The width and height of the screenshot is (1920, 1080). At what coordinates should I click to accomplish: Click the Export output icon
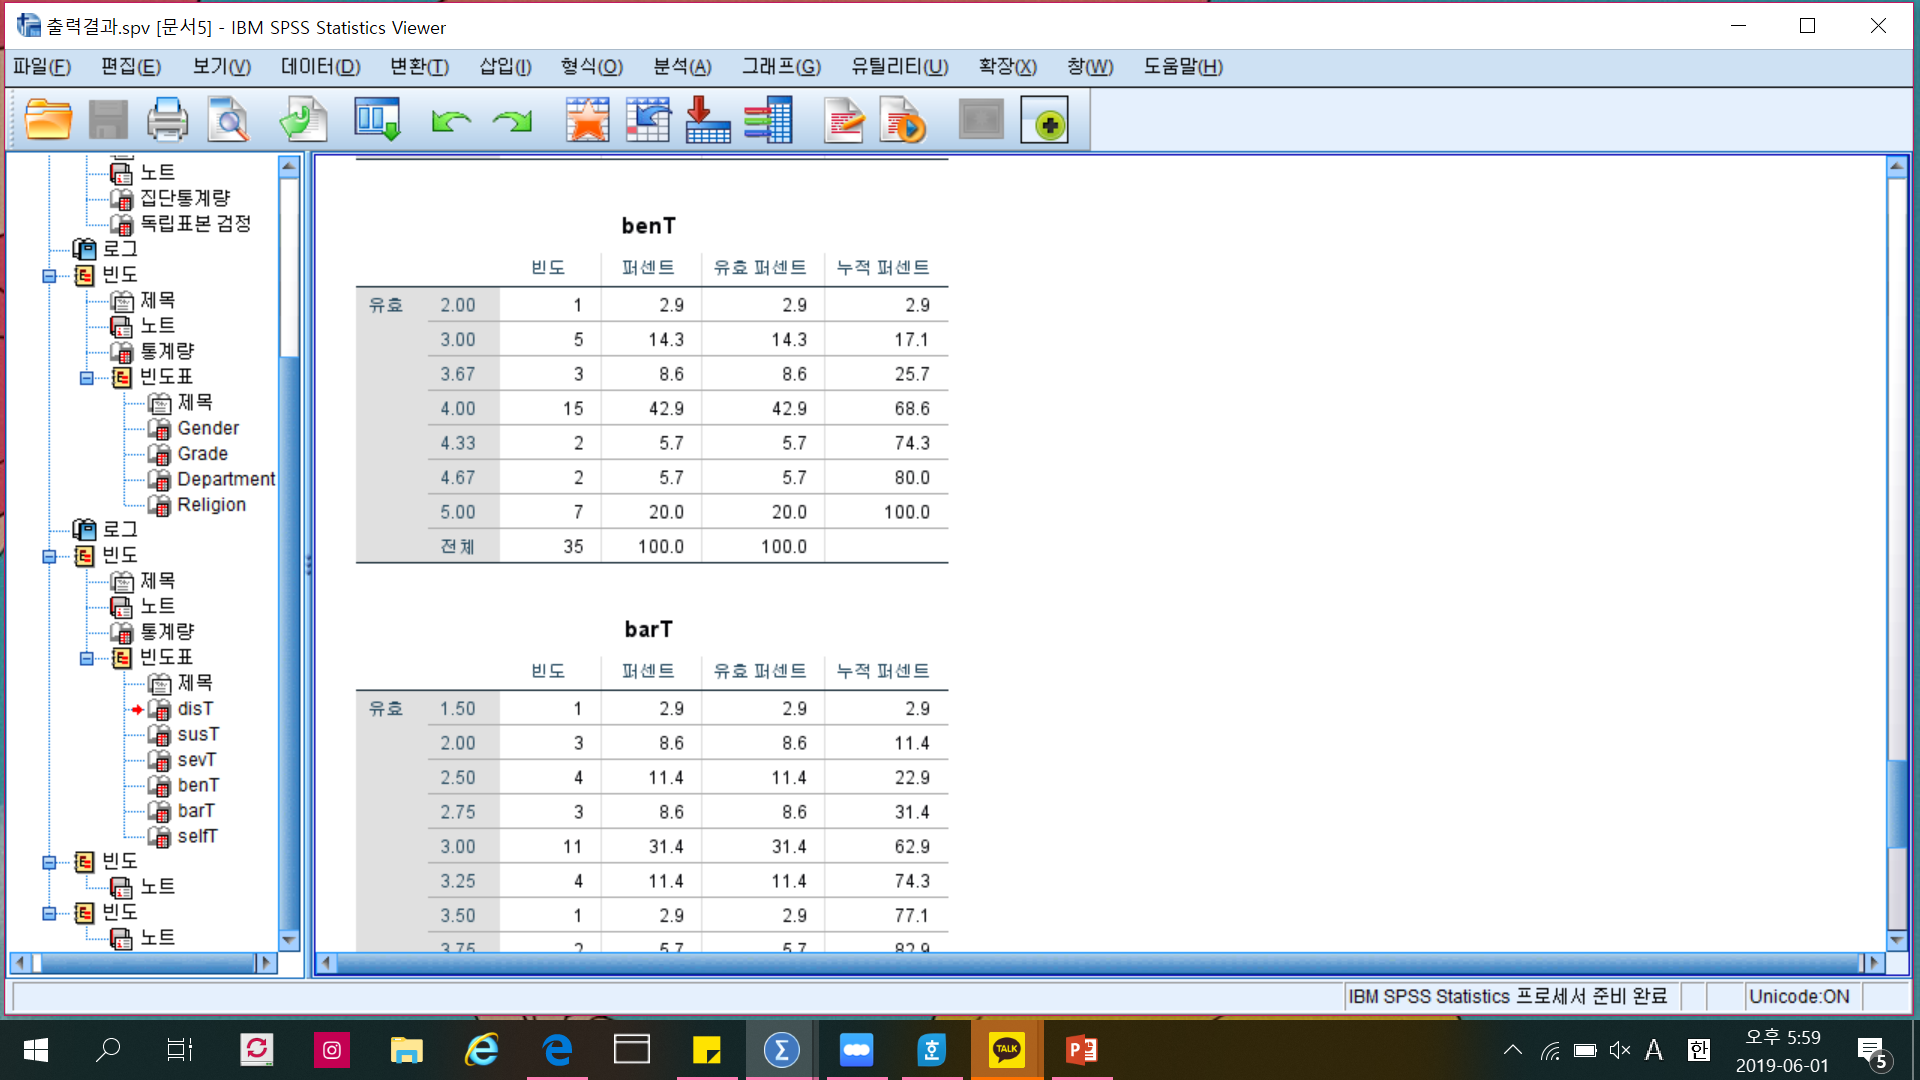pos(303,120)
